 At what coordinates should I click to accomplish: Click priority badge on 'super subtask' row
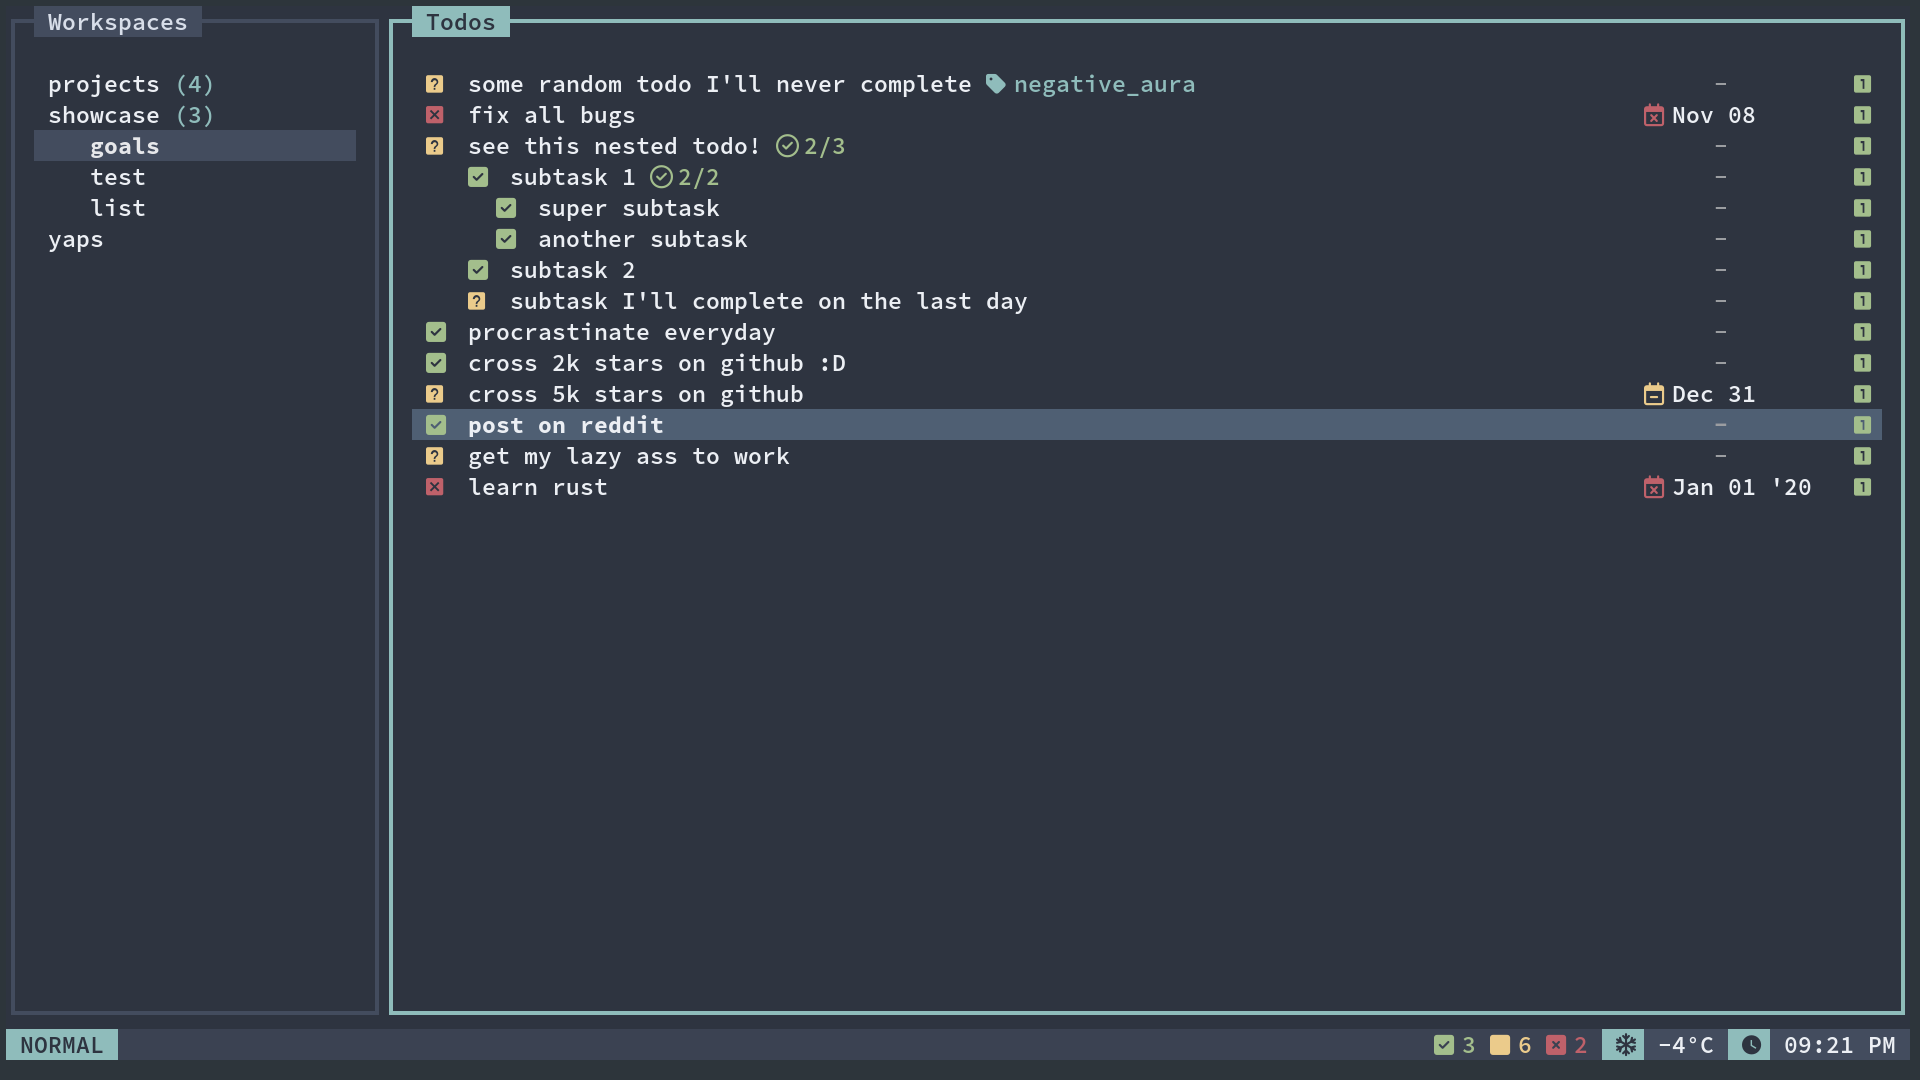click(1862, 208)
